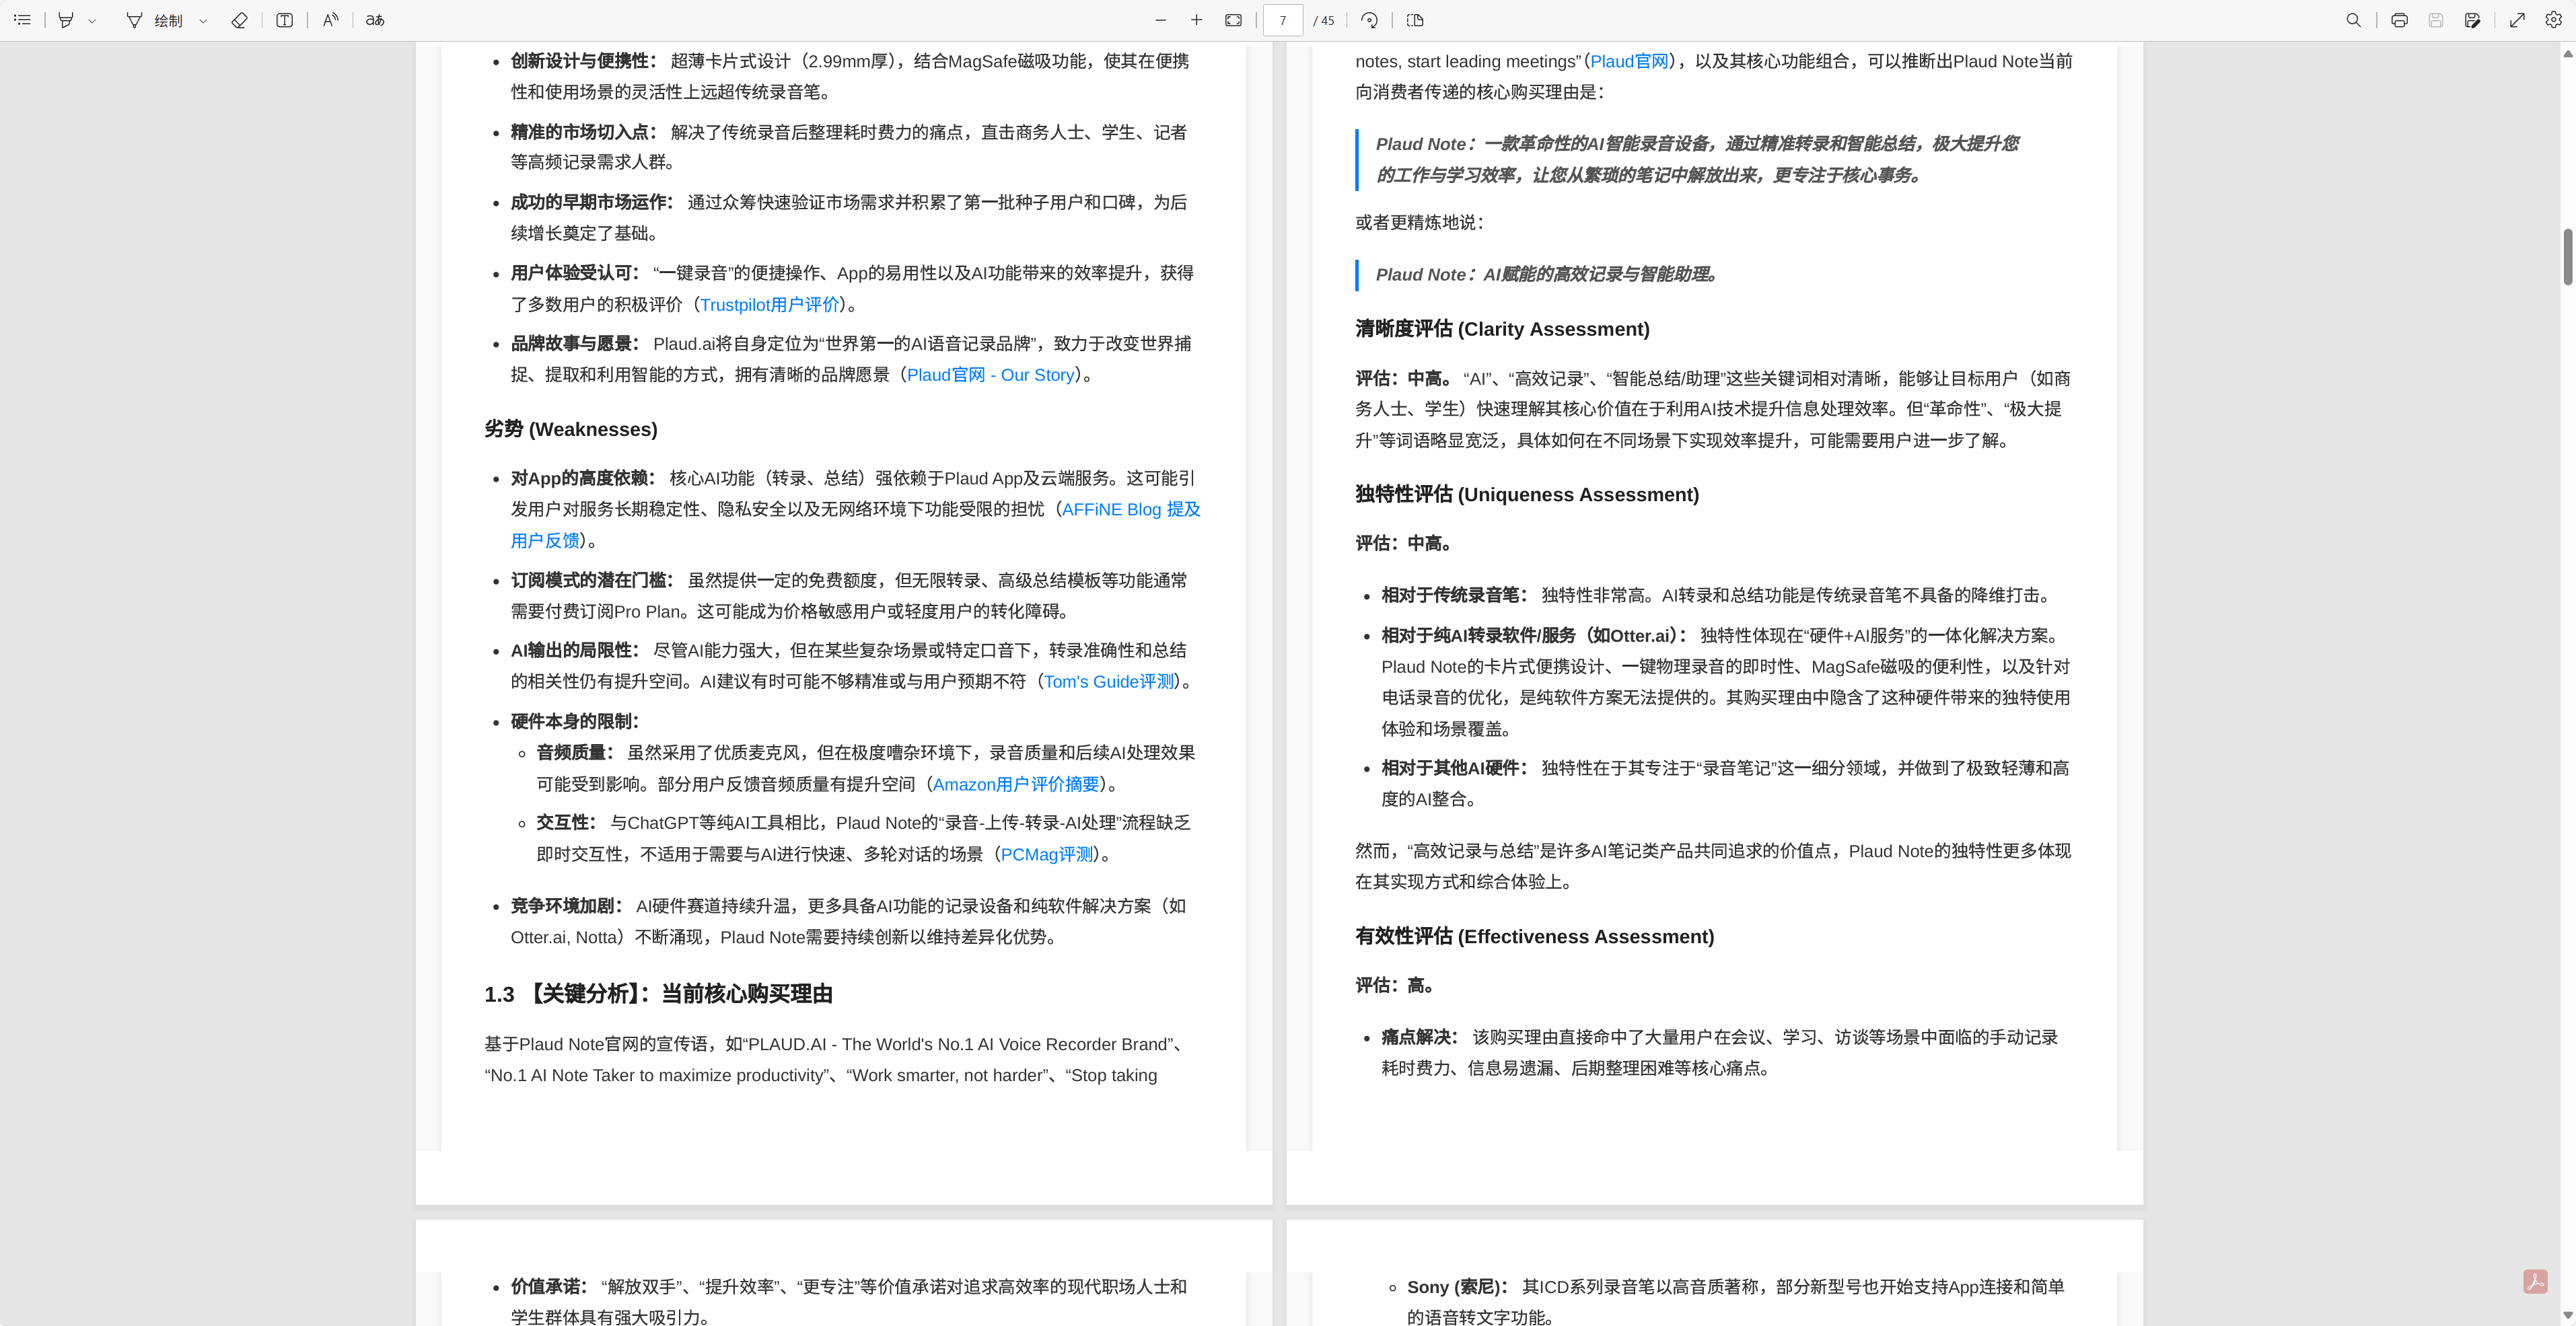Click the page number input field
2576x1326 pixels.
[1282, 20]
